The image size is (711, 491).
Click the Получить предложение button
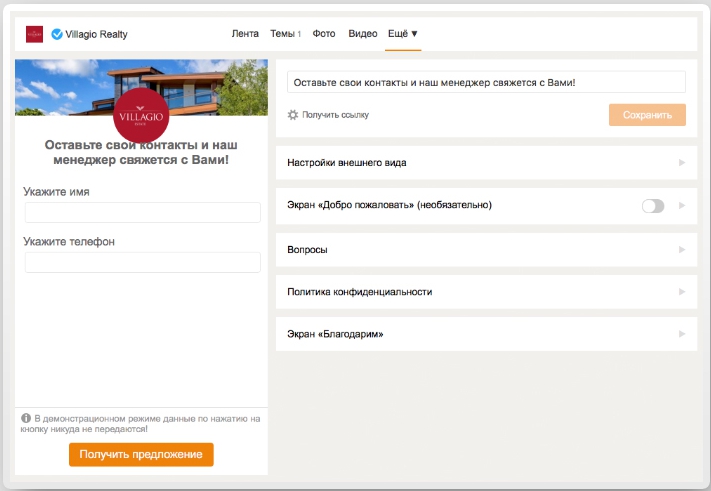pyautogui.click(x=141, y=454)
